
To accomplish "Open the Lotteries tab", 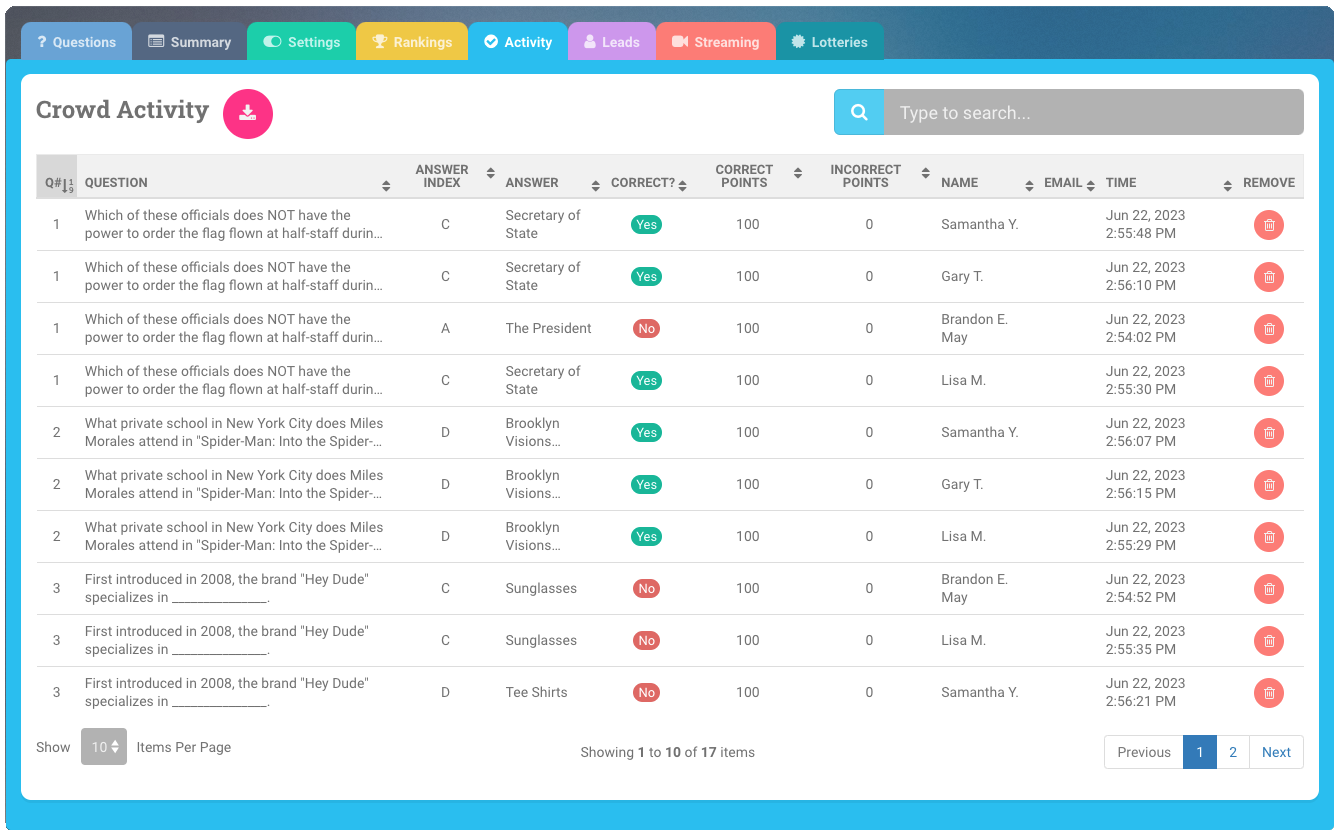I will pos(829,42).
